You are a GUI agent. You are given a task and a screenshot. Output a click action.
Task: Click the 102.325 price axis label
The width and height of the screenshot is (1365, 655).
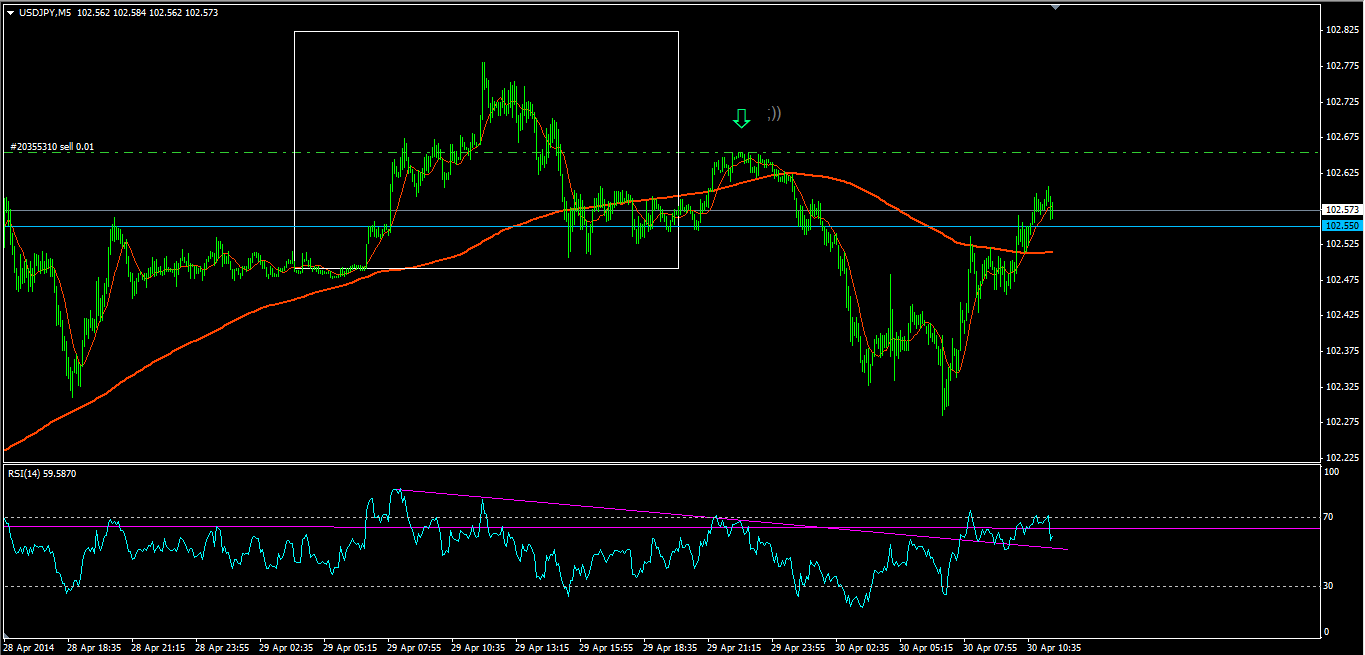1342,386
